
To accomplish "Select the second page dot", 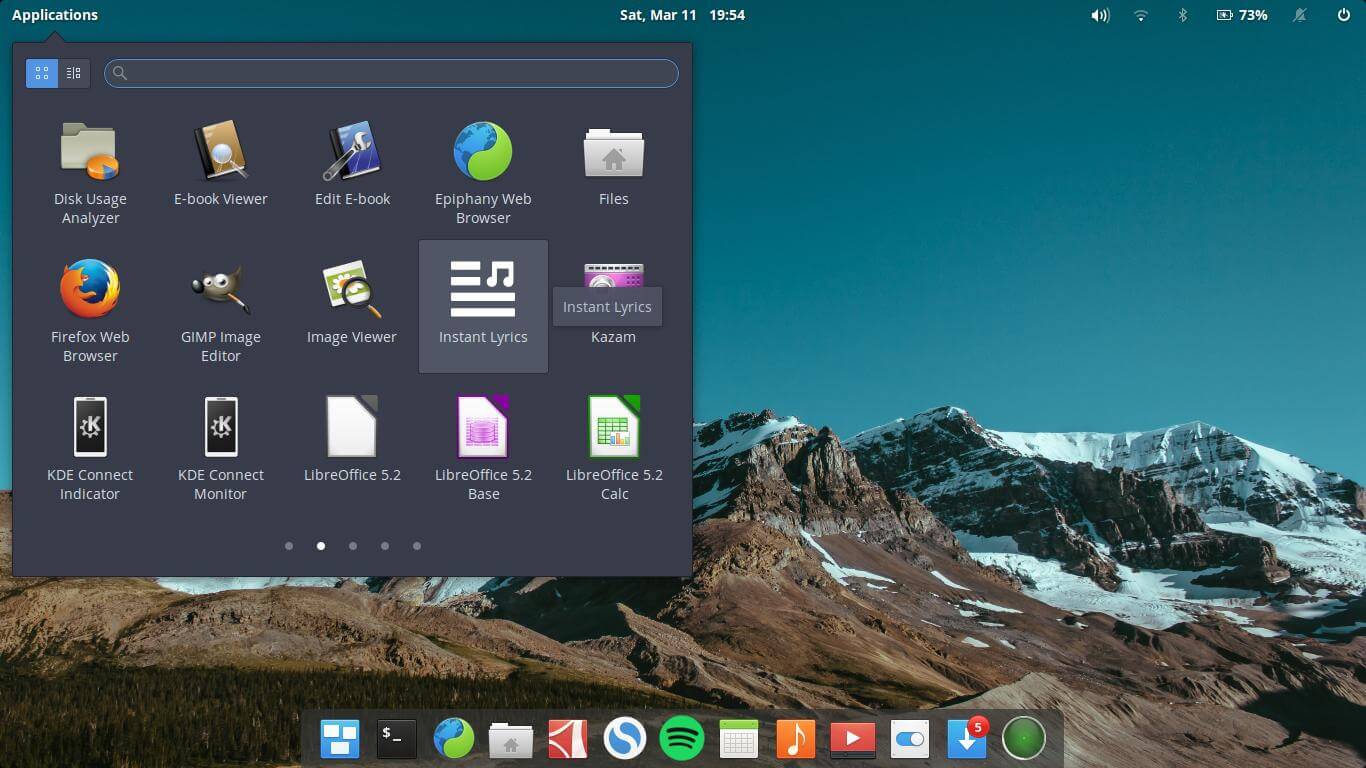I will pyautogui.click(x=321, y=546).
